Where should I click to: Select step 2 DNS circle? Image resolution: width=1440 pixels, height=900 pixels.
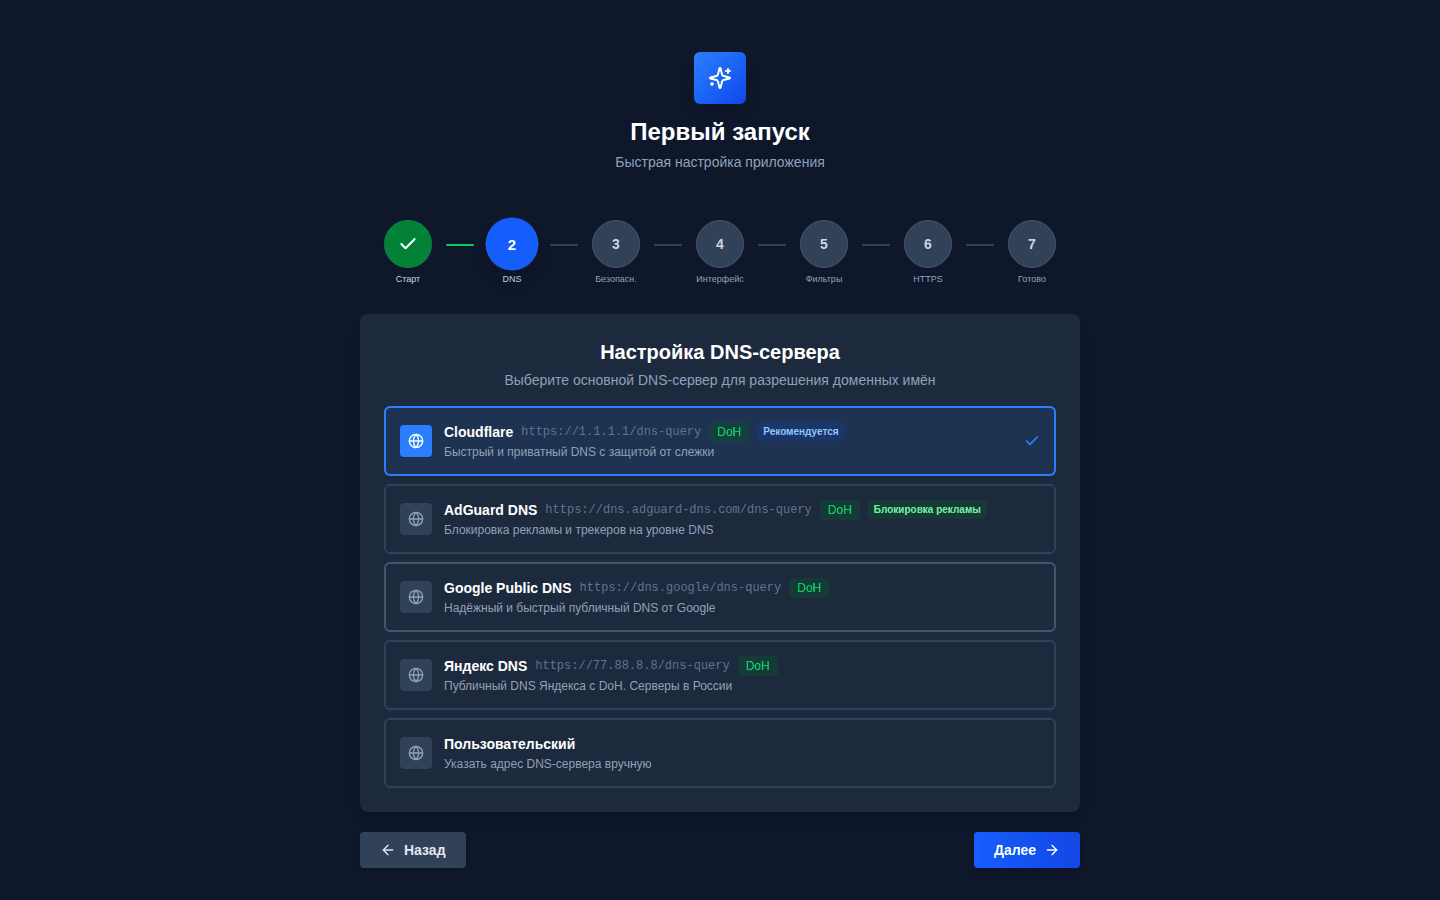point(512,244)
